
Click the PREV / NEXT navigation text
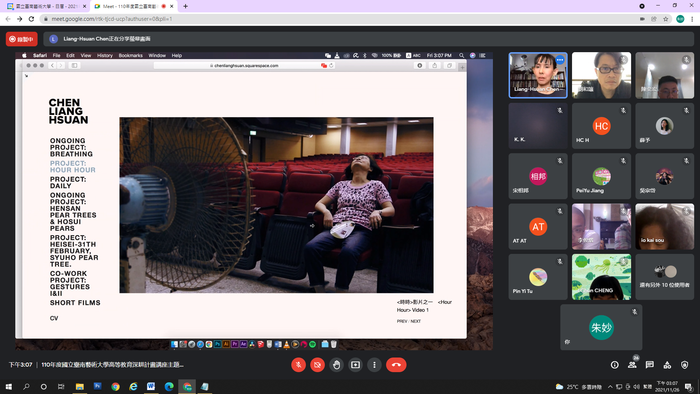(x=408, y=321)
